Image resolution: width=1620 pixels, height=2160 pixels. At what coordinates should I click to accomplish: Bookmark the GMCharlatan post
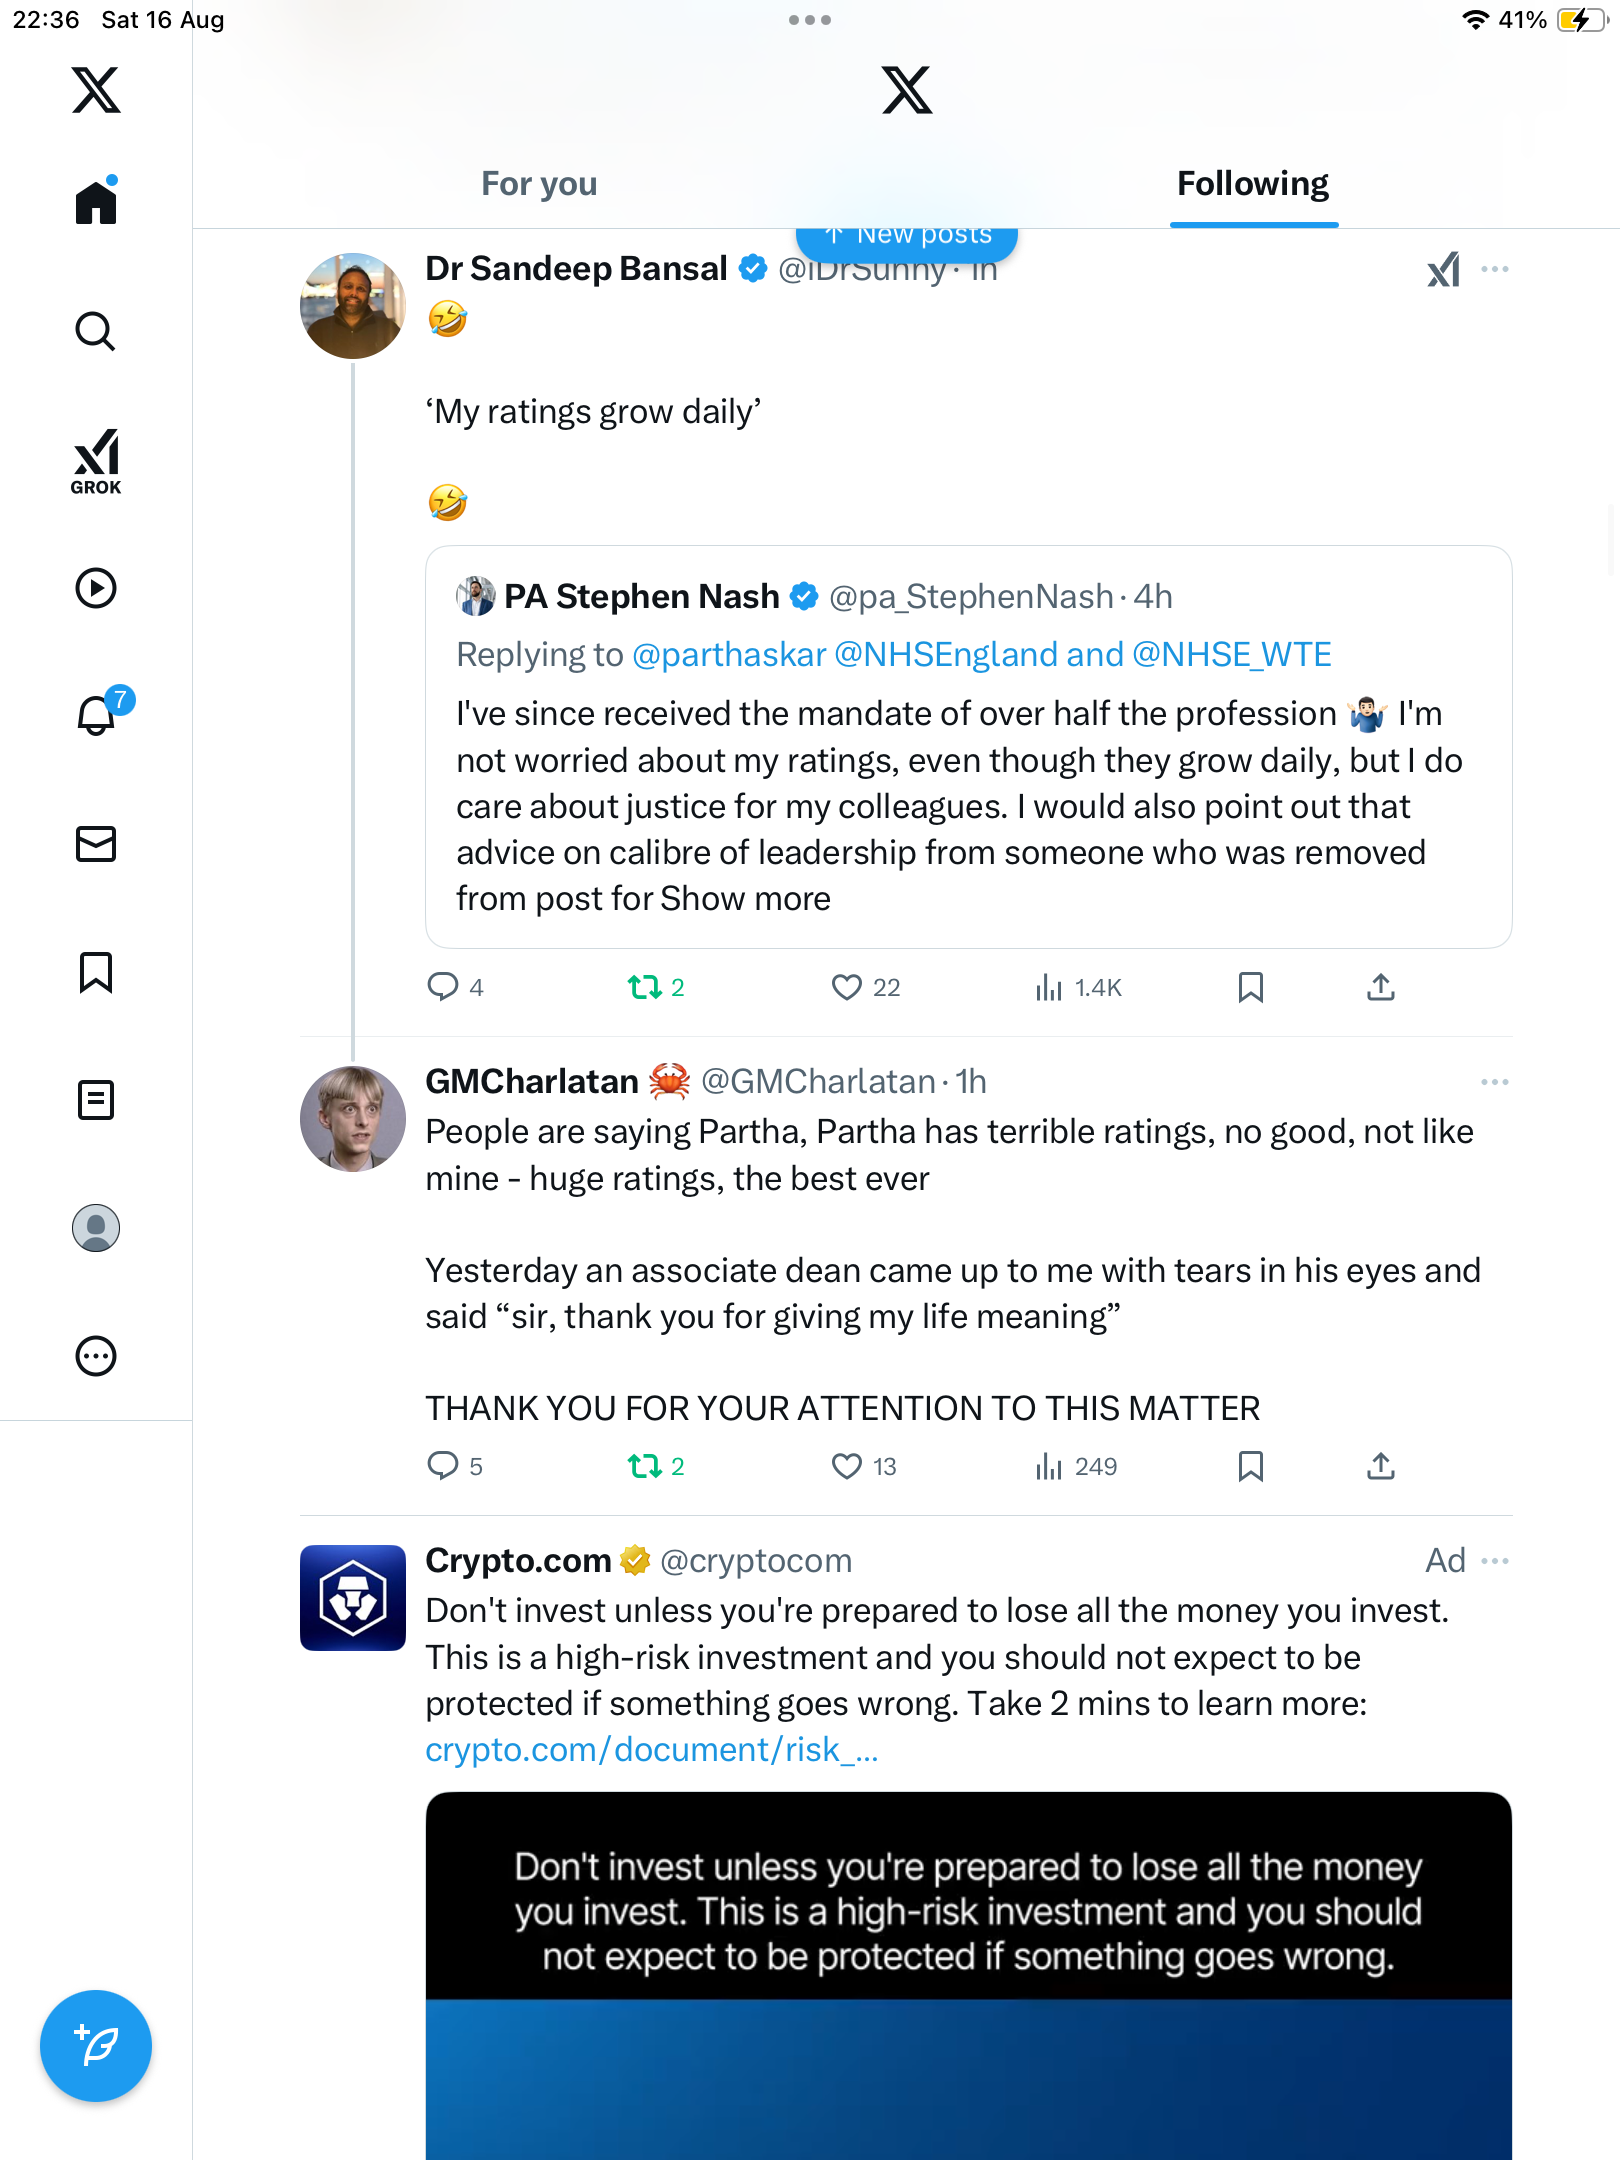click(1250, 1467)
